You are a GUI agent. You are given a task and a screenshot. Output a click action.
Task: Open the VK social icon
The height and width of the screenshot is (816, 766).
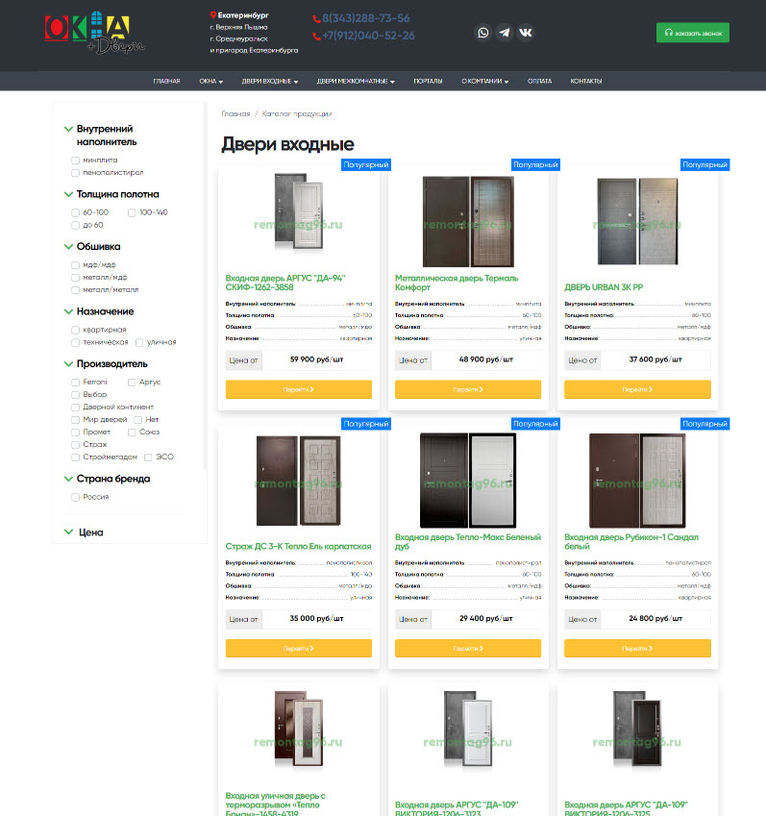click(526, 33)
